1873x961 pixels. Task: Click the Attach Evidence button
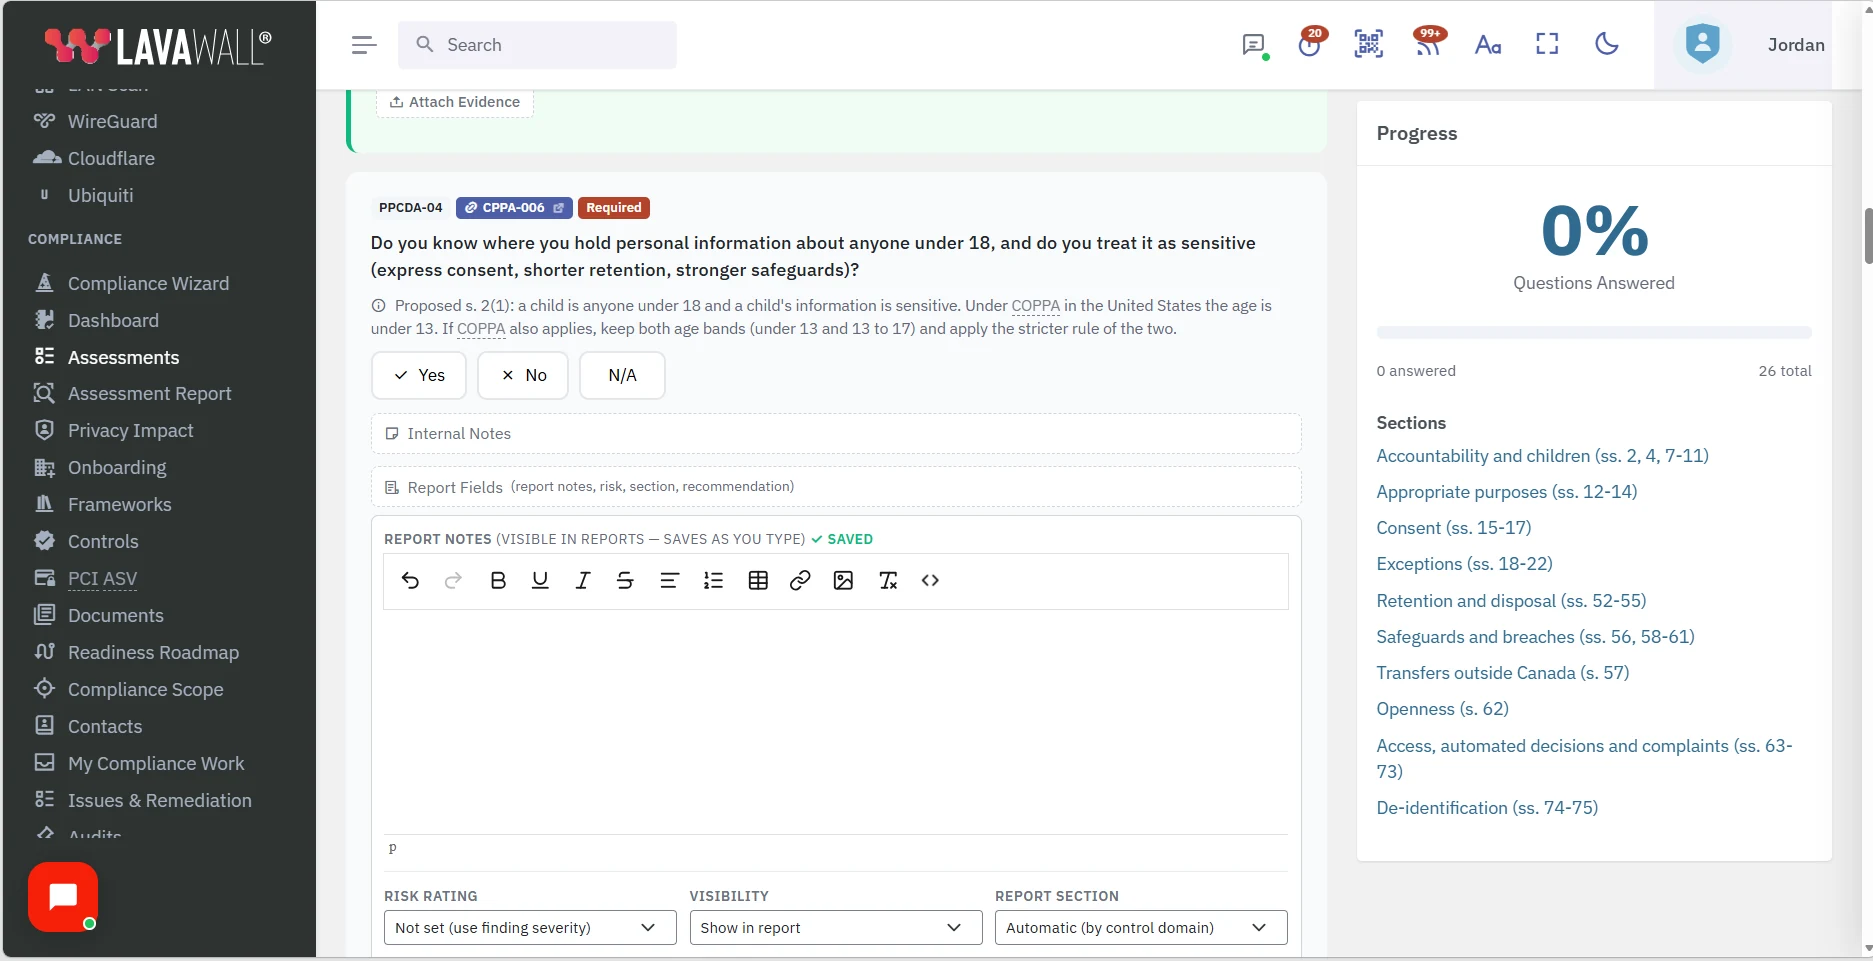point(455,102)
